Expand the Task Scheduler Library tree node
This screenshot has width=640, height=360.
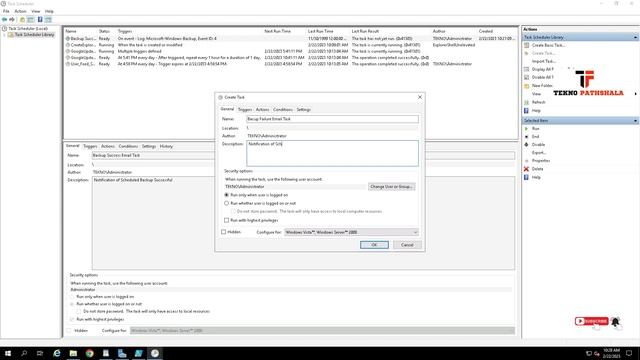4,35
